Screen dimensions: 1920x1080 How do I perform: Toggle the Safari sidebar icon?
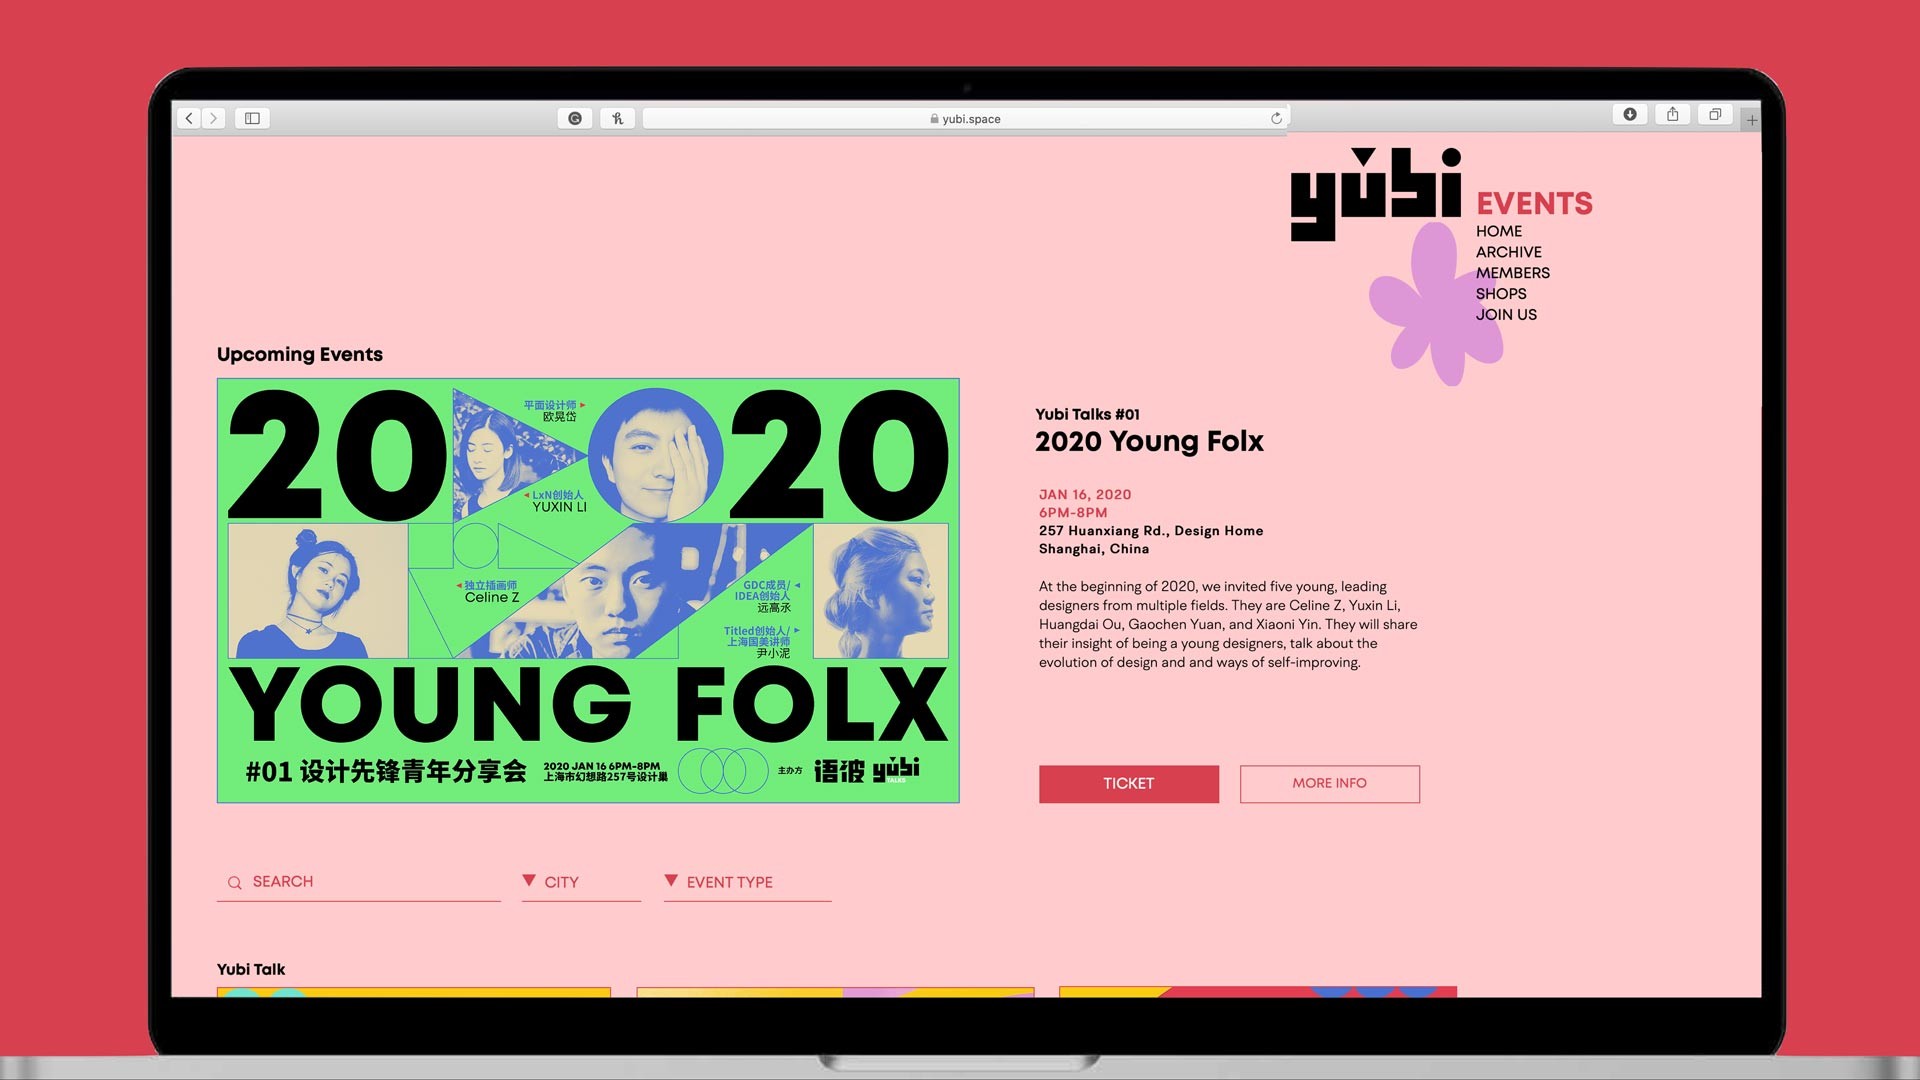253,118
